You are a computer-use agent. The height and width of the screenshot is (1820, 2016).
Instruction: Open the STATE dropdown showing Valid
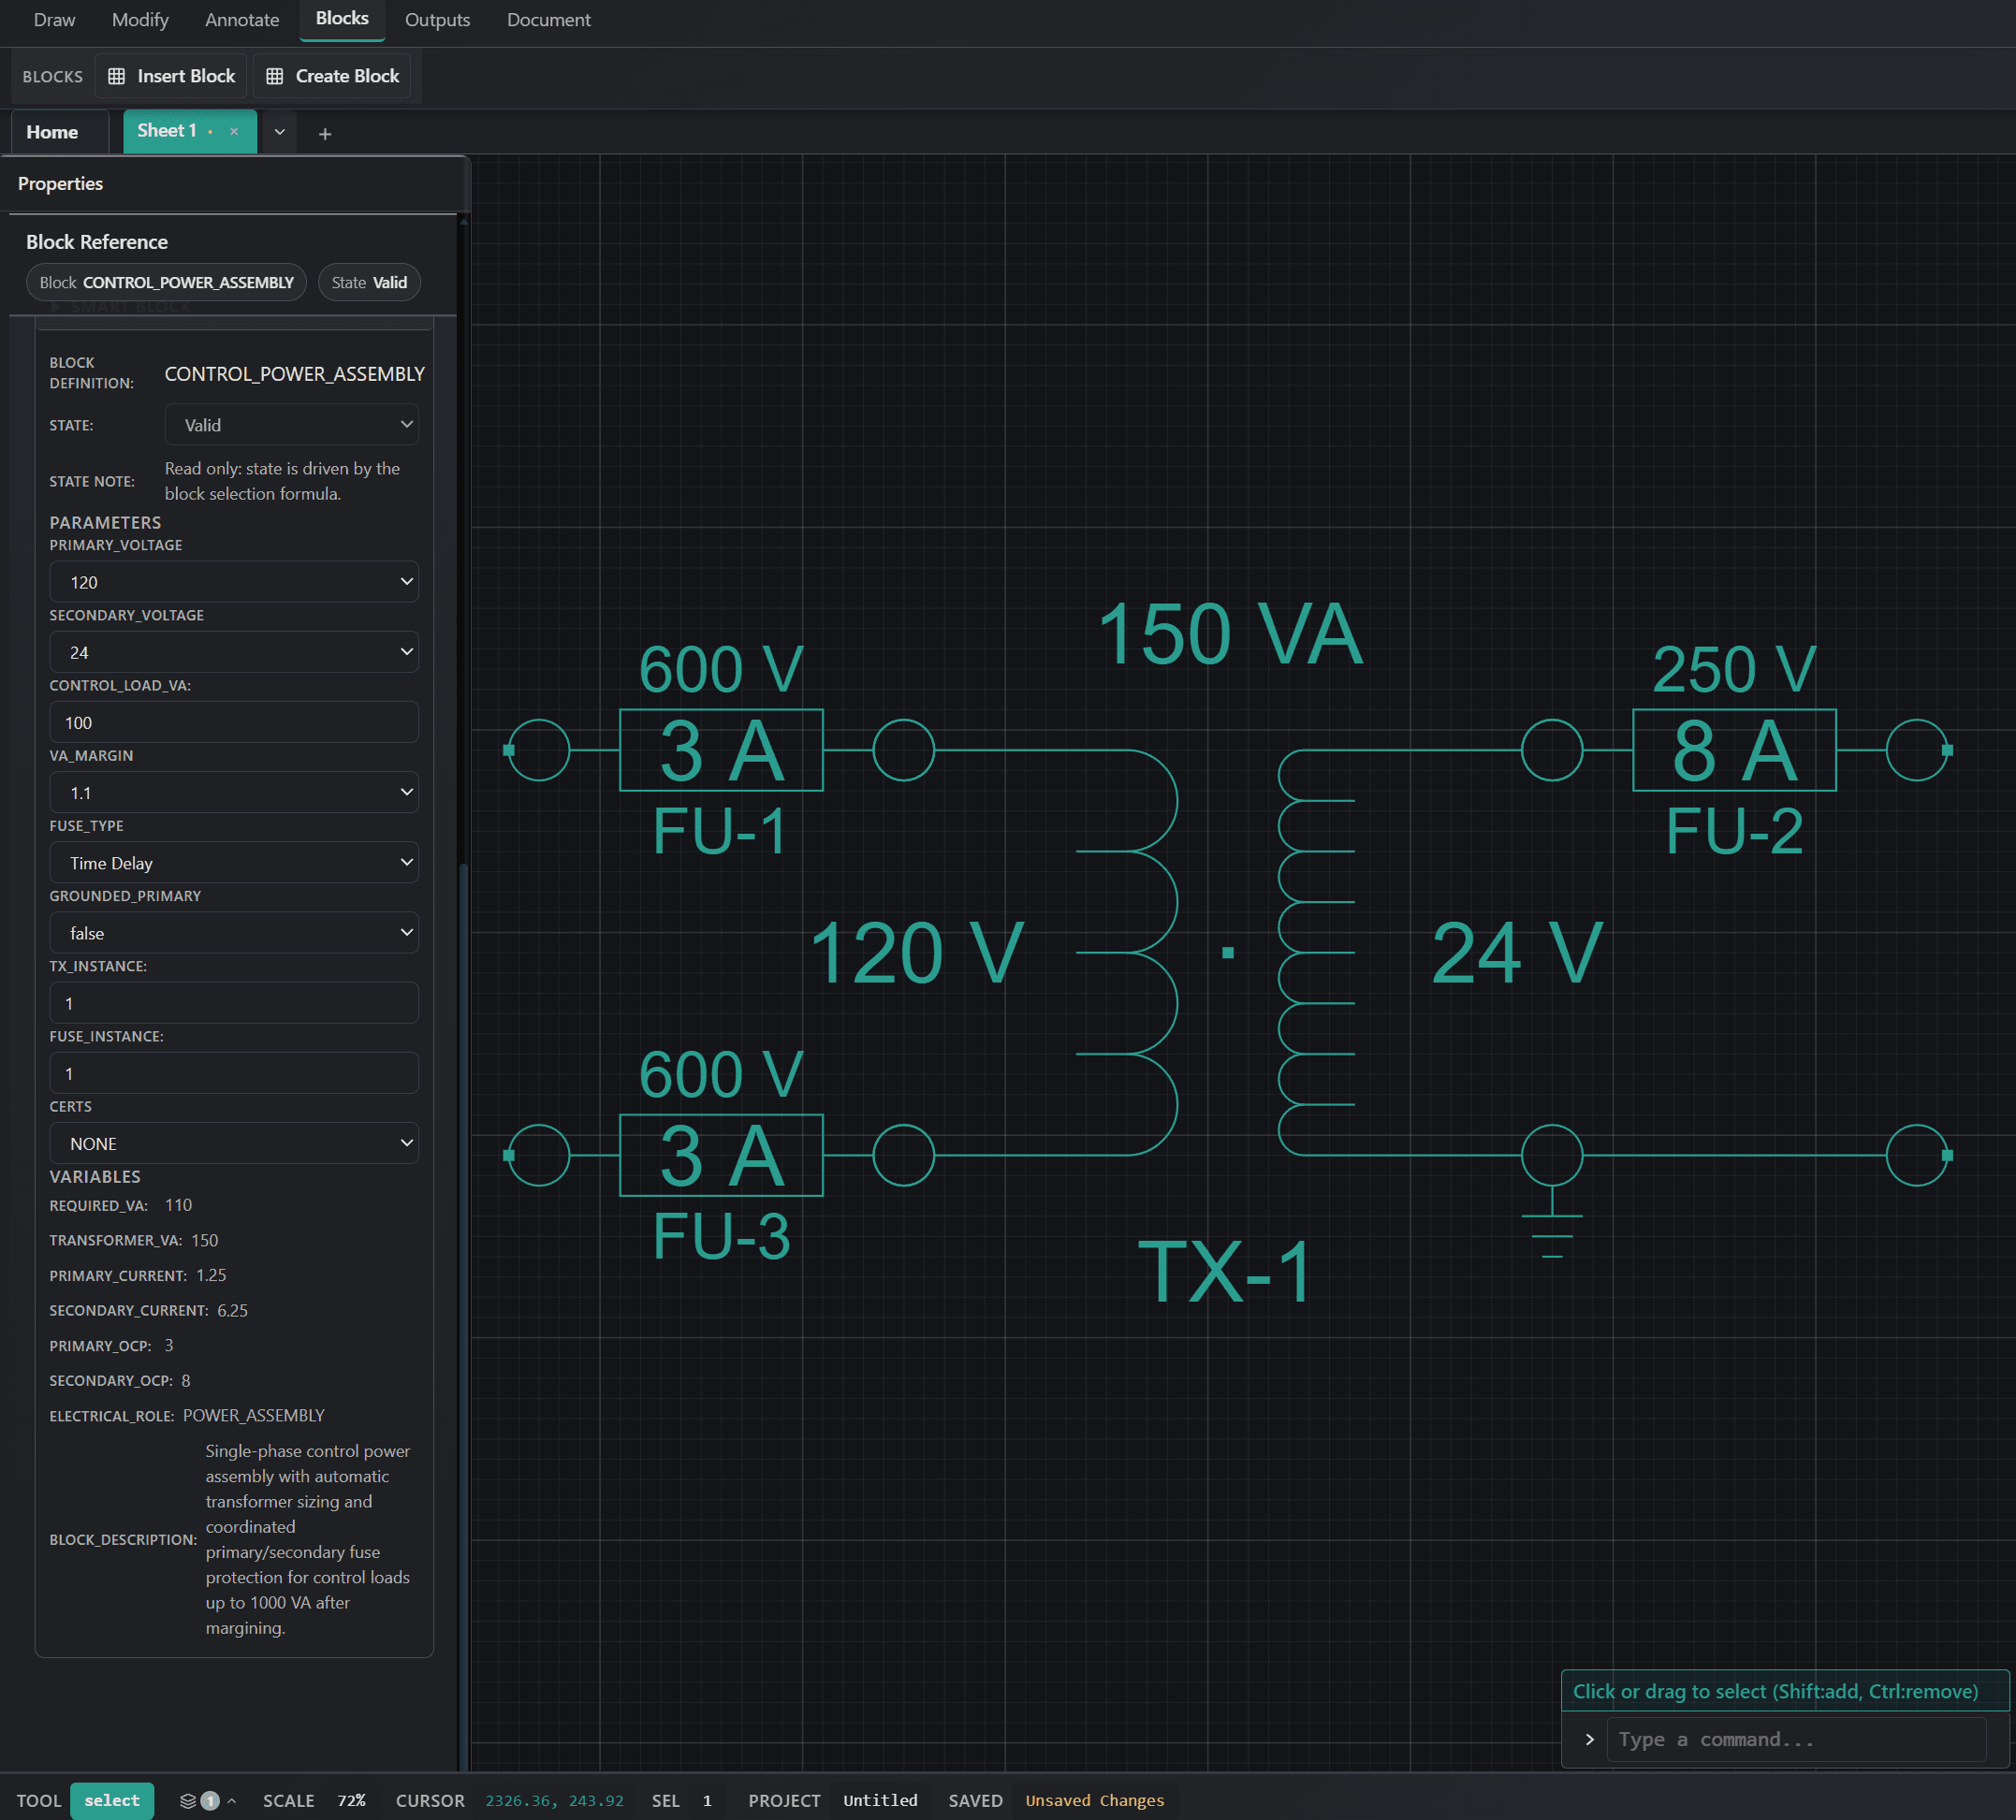(x=291, y=425)
